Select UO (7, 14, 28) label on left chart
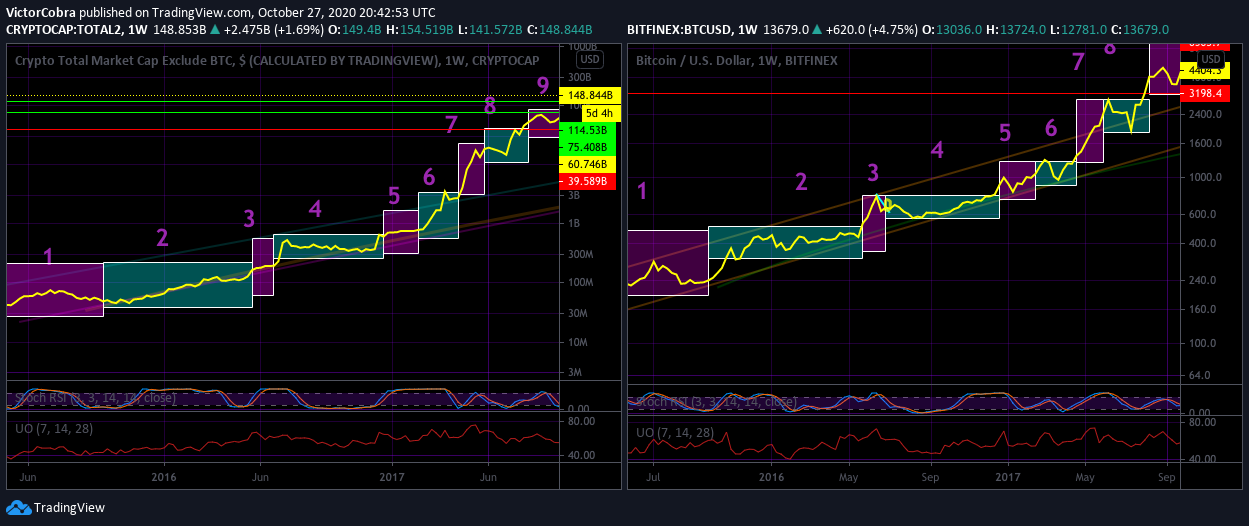This screenshot has width=1249, height=526. pyautogui.click(x=56, y=428)
